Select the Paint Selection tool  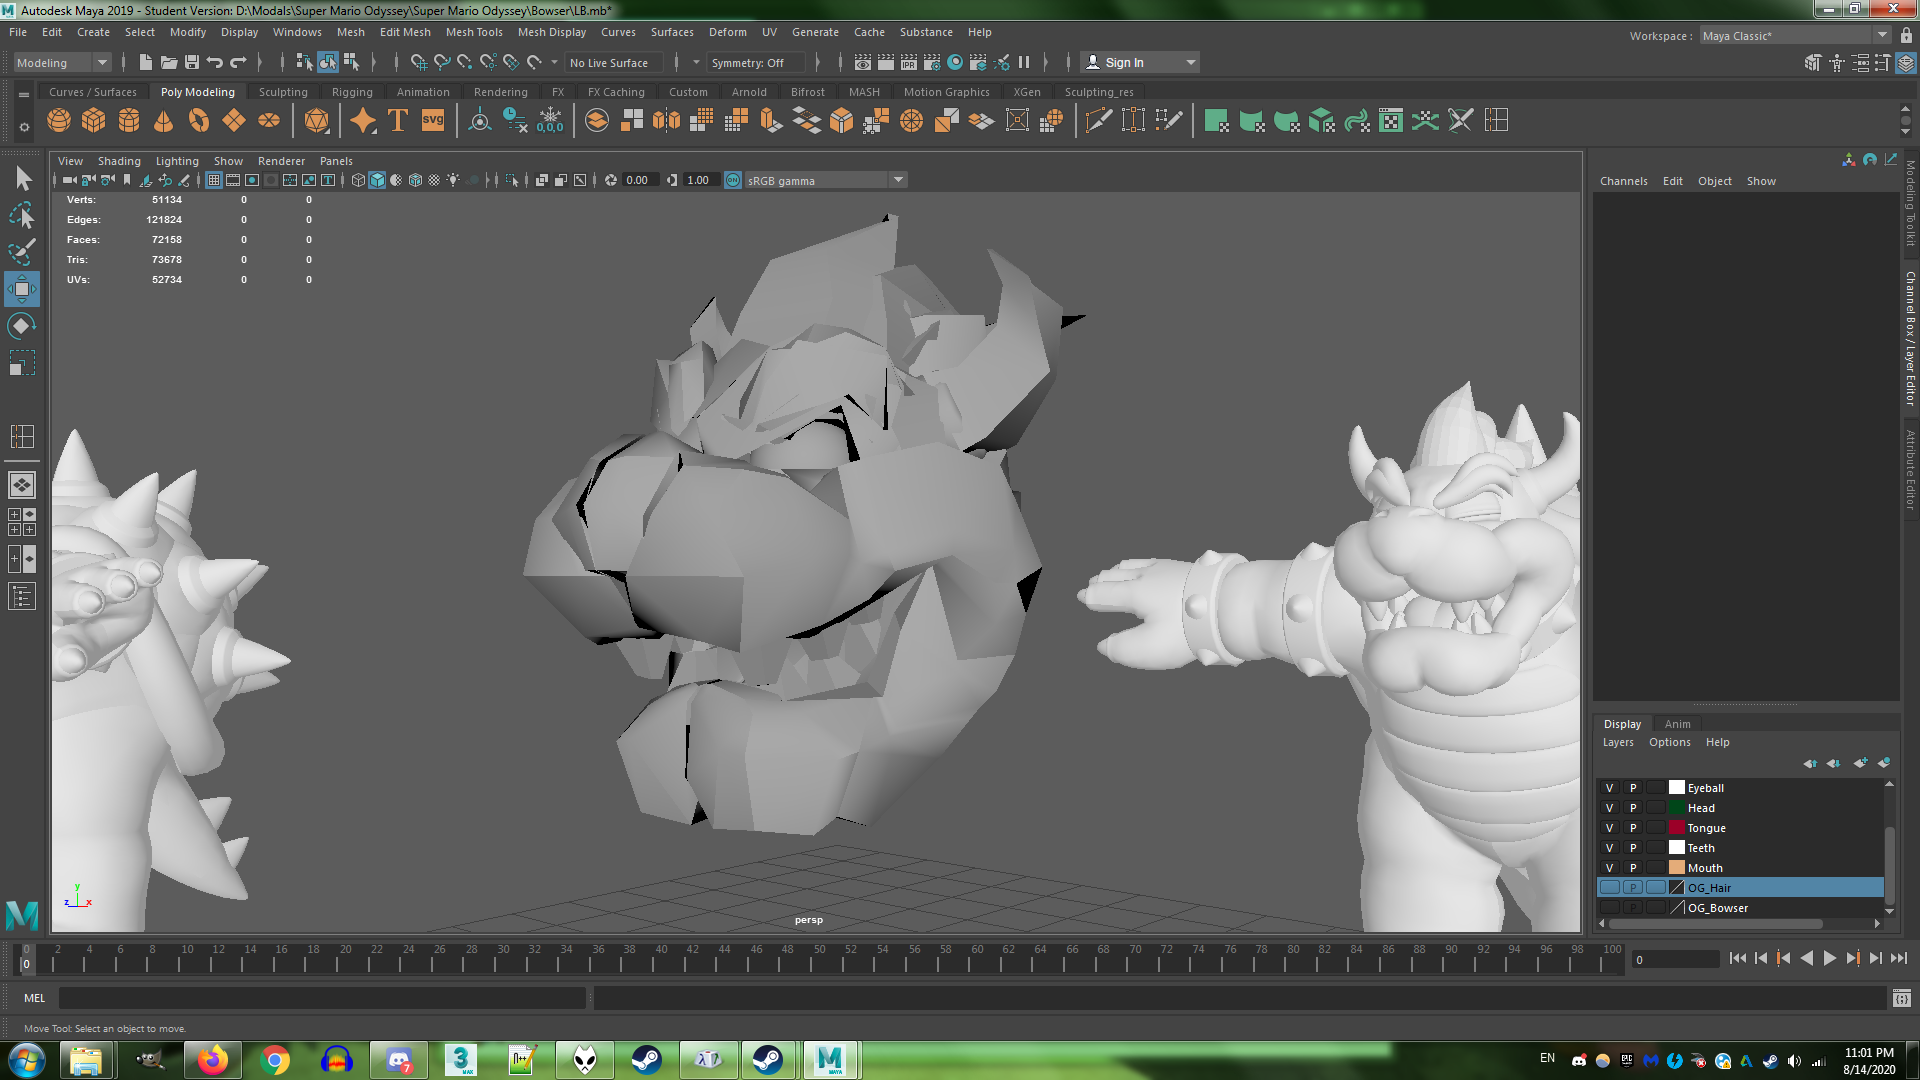[22, 252]
